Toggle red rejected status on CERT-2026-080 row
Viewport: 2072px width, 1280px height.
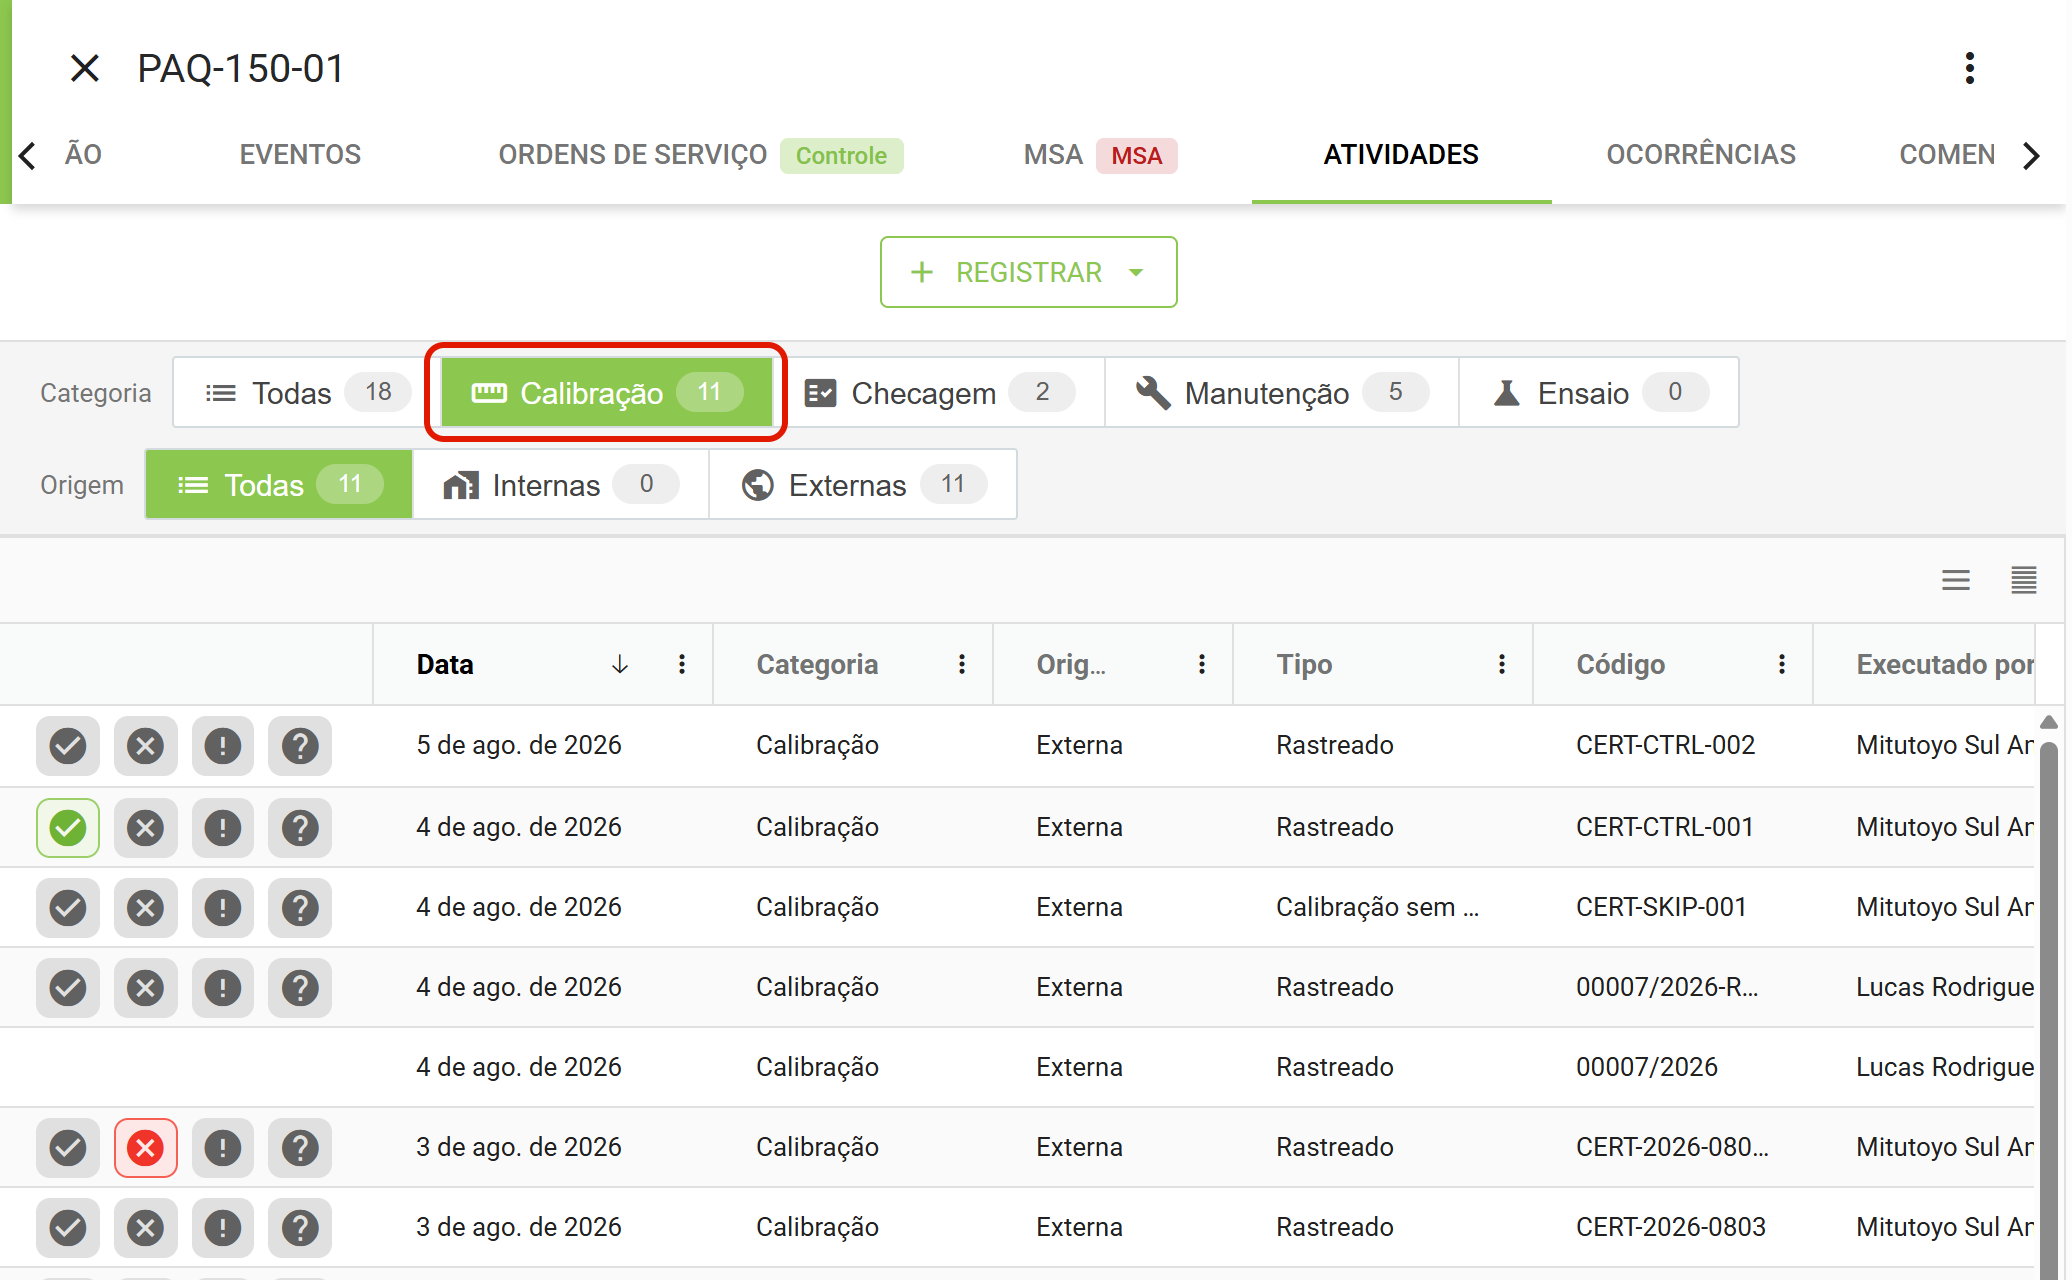coord(146,1148)
